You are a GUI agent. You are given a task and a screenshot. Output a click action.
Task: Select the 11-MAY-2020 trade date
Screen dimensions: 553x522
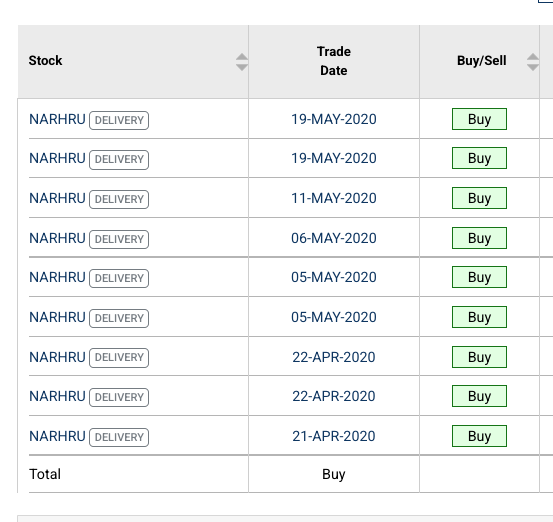(334, 198)
